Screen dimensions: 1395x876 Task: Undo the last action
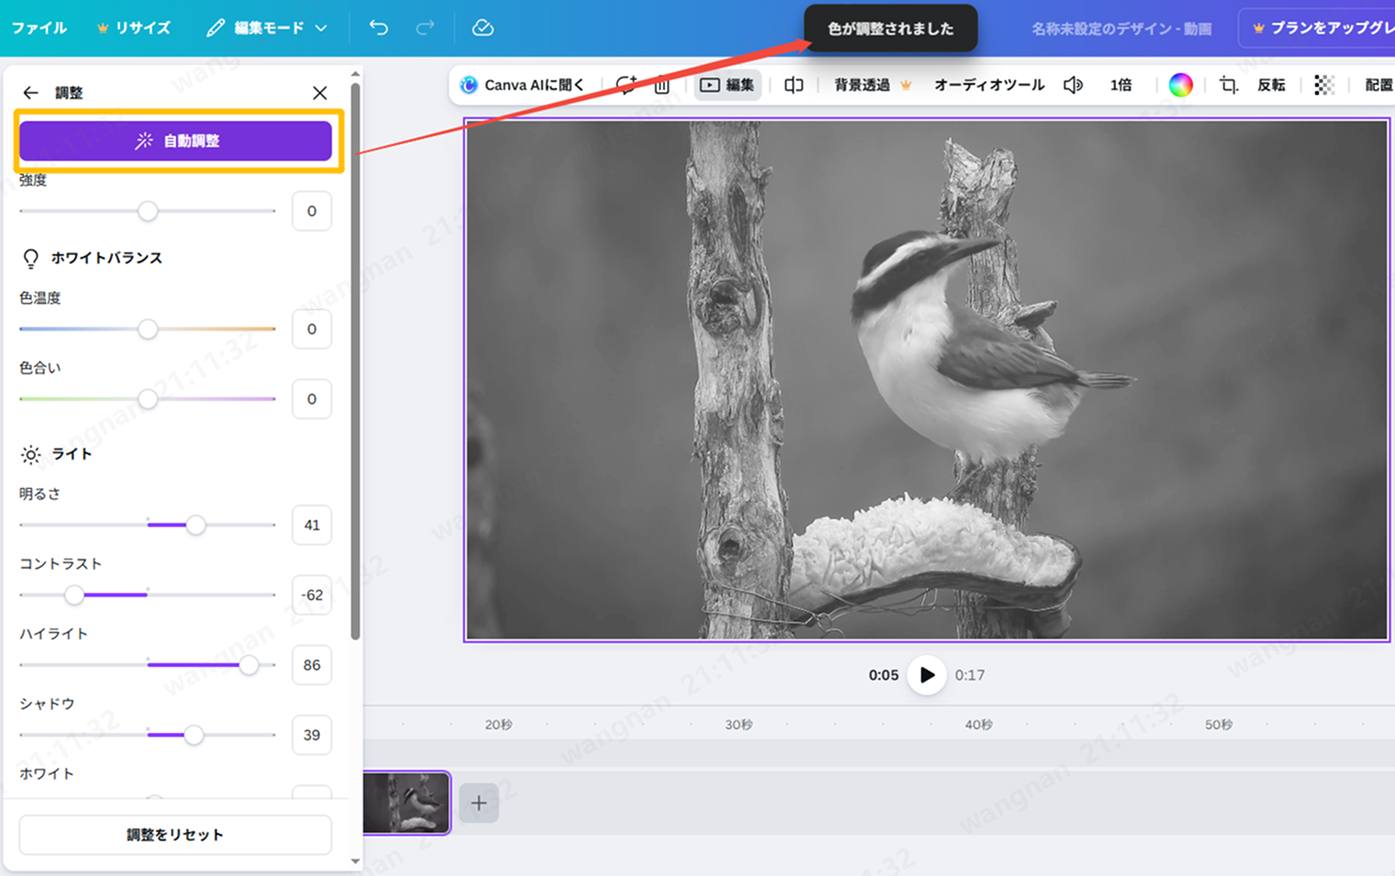[x=378, y=28]
